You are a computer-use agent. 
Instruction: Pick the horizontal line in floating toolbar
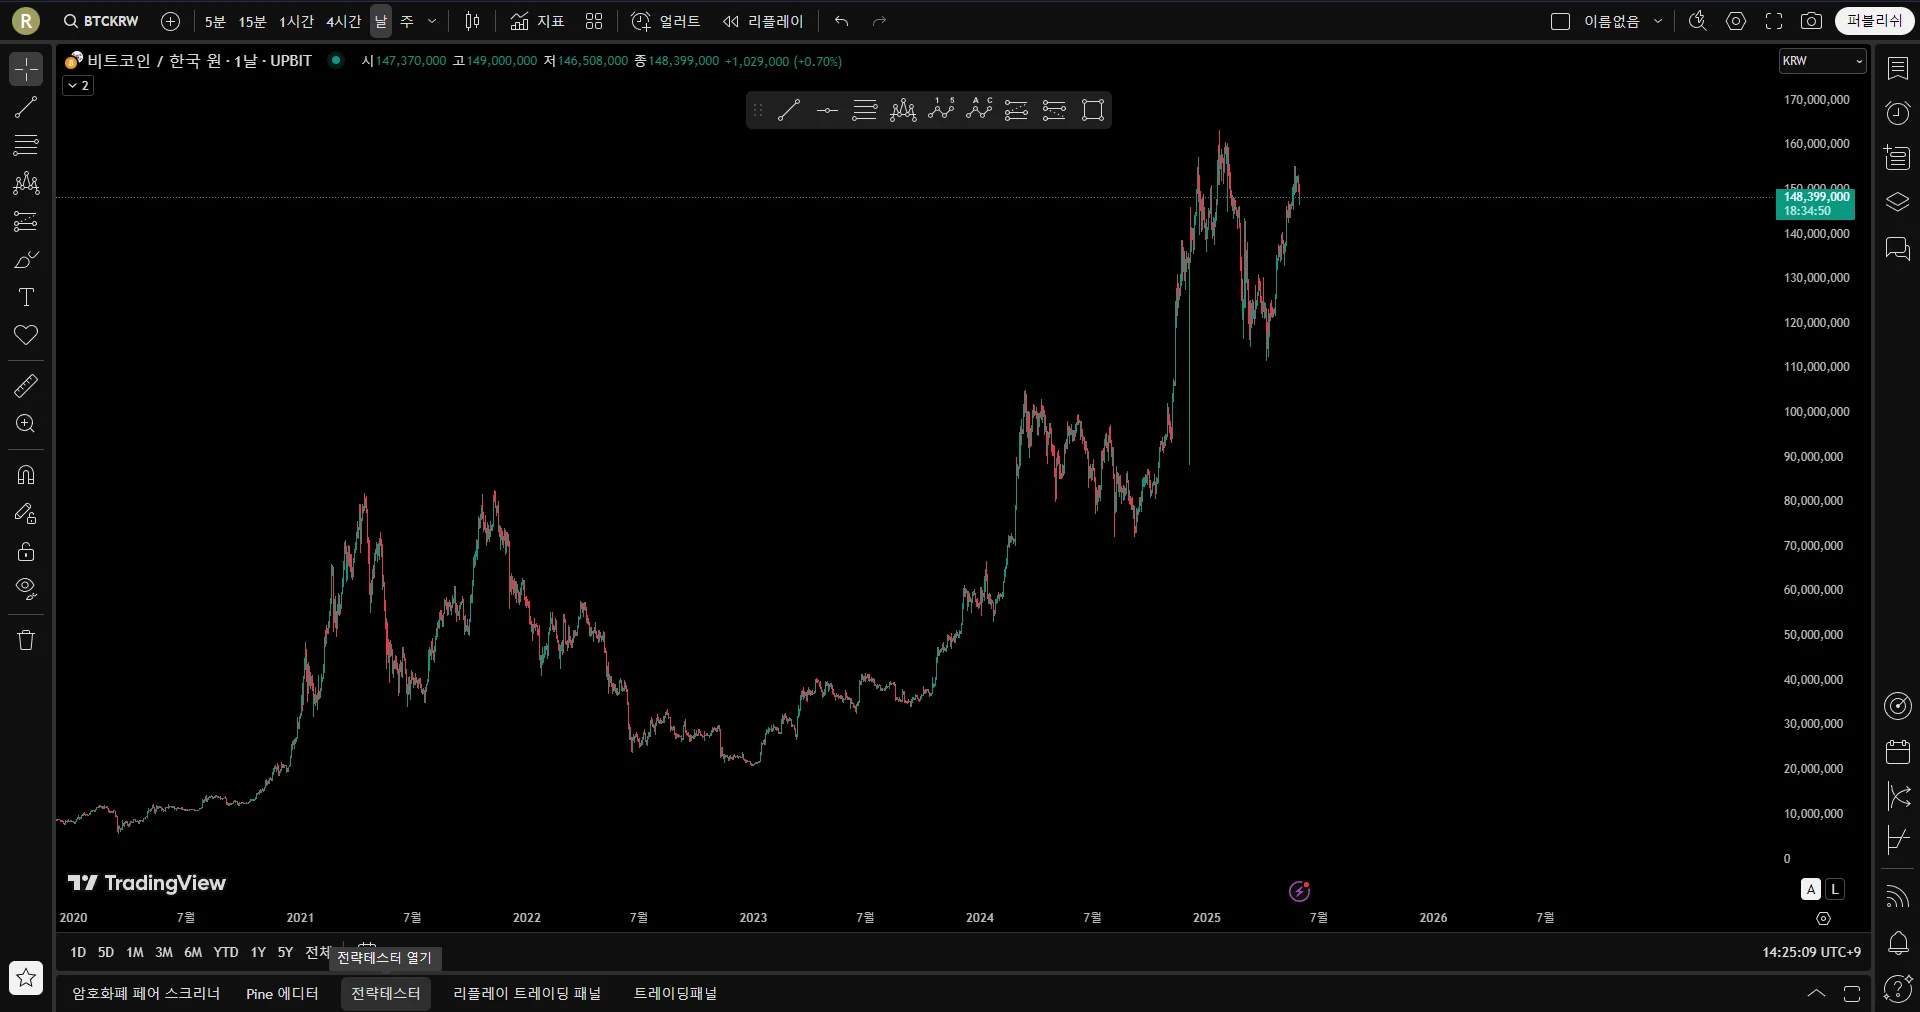[x=827, y=110]
